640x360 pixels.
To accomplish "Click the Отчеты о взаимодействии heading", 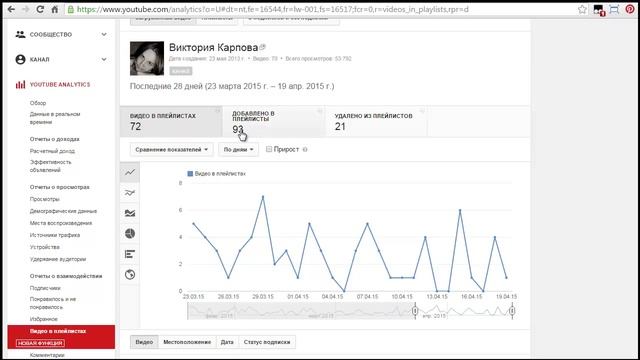I will click(x=66, y=276).
